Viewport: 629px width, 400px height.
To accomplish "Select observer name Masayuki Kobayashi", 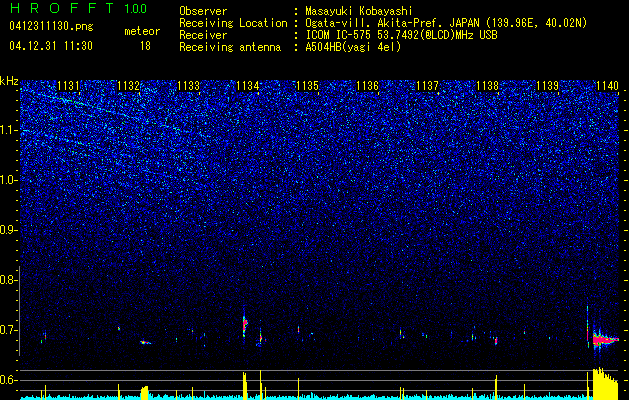I will [359, 11].
